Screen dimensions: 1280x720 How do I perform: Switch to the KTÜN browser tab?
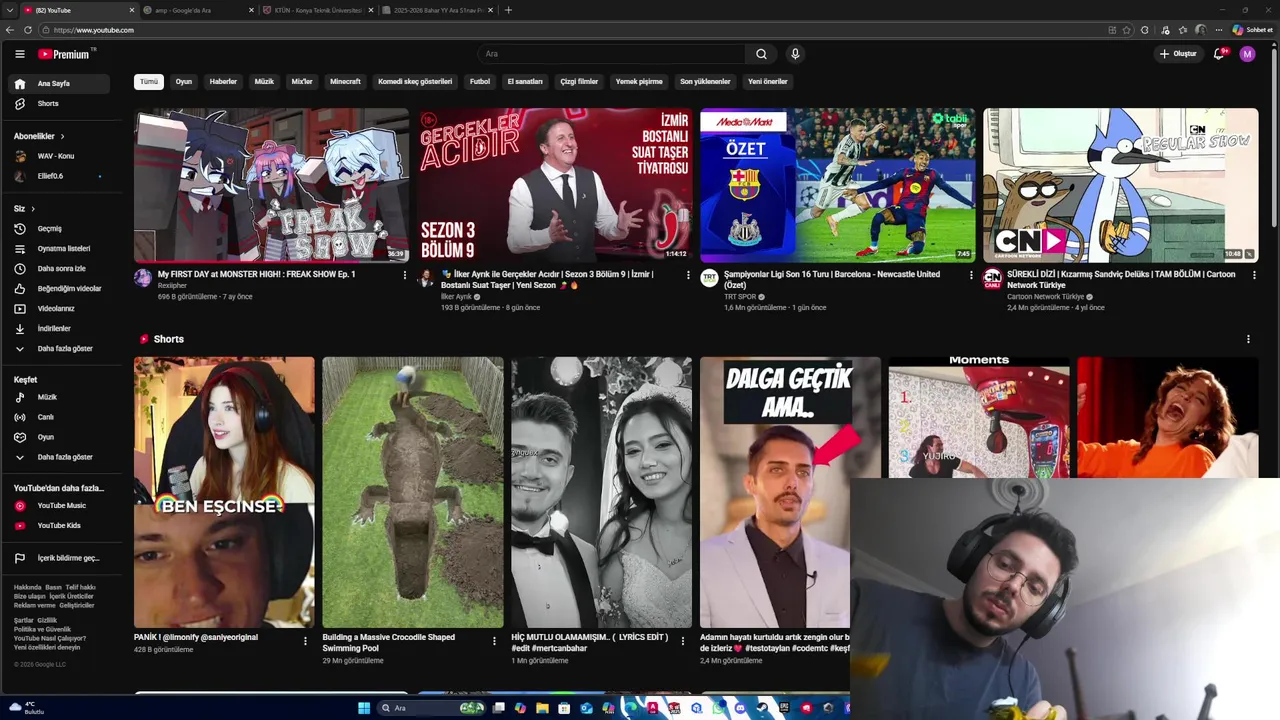[x=317, y=10]
